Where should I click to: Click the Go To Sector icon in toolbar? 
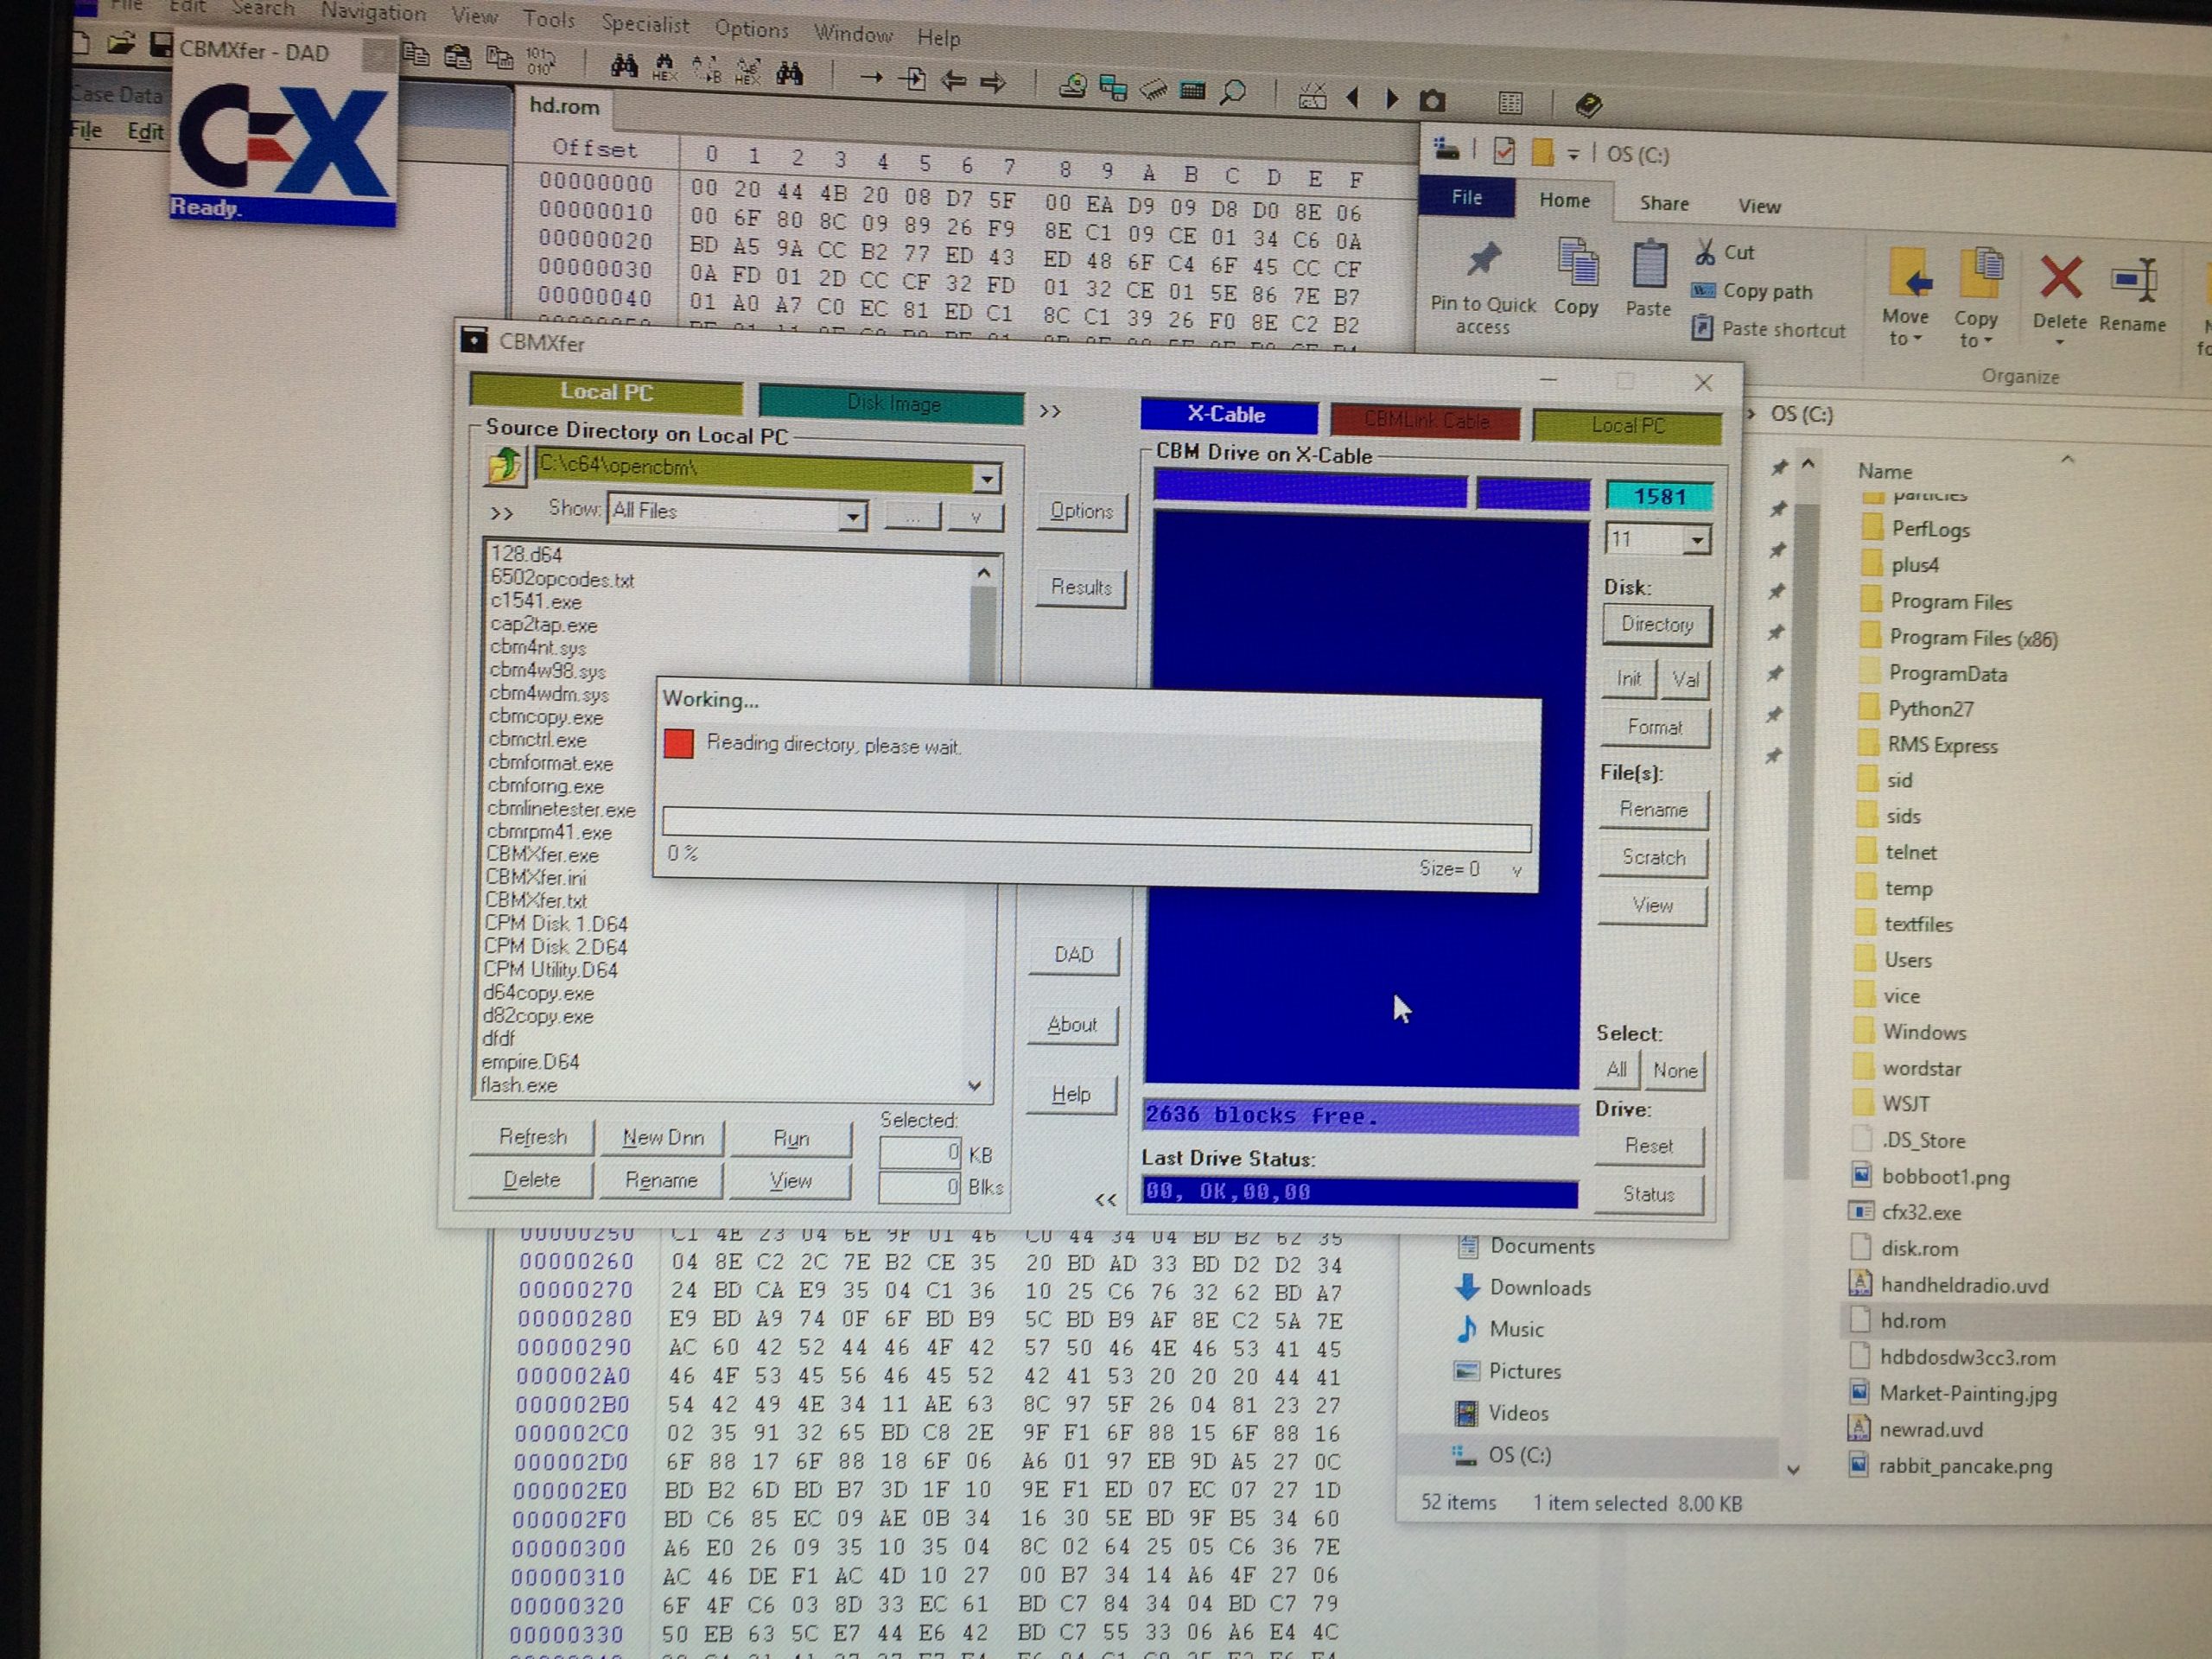(x=911, y=78)
